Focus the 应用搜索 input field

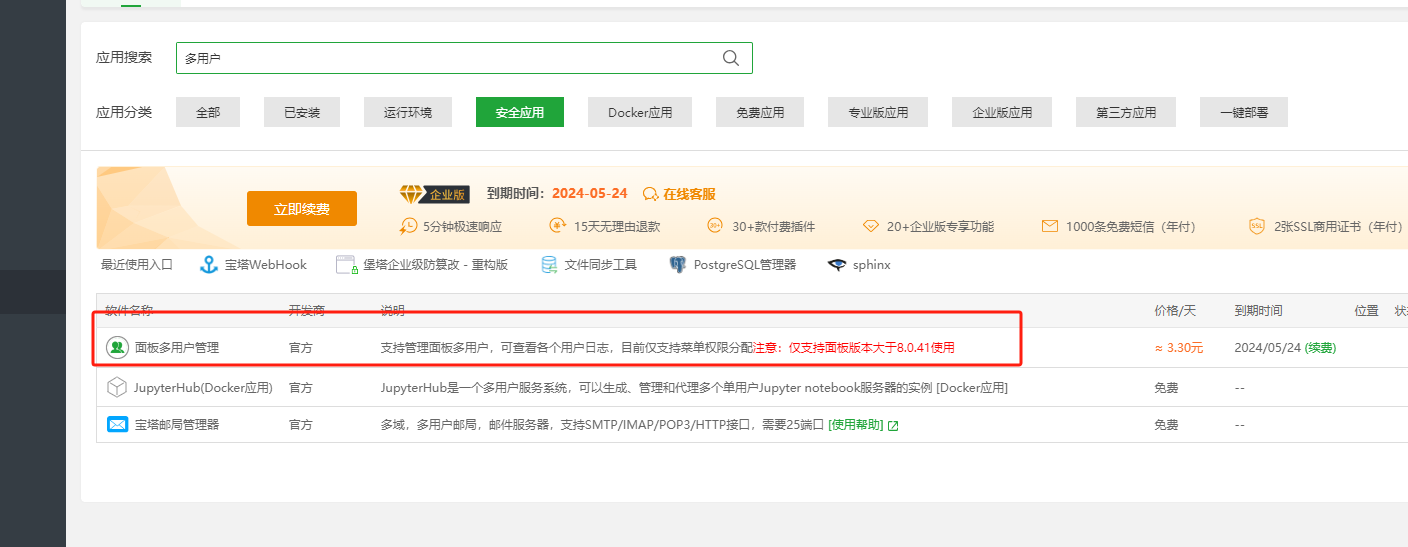pos(464,58)
